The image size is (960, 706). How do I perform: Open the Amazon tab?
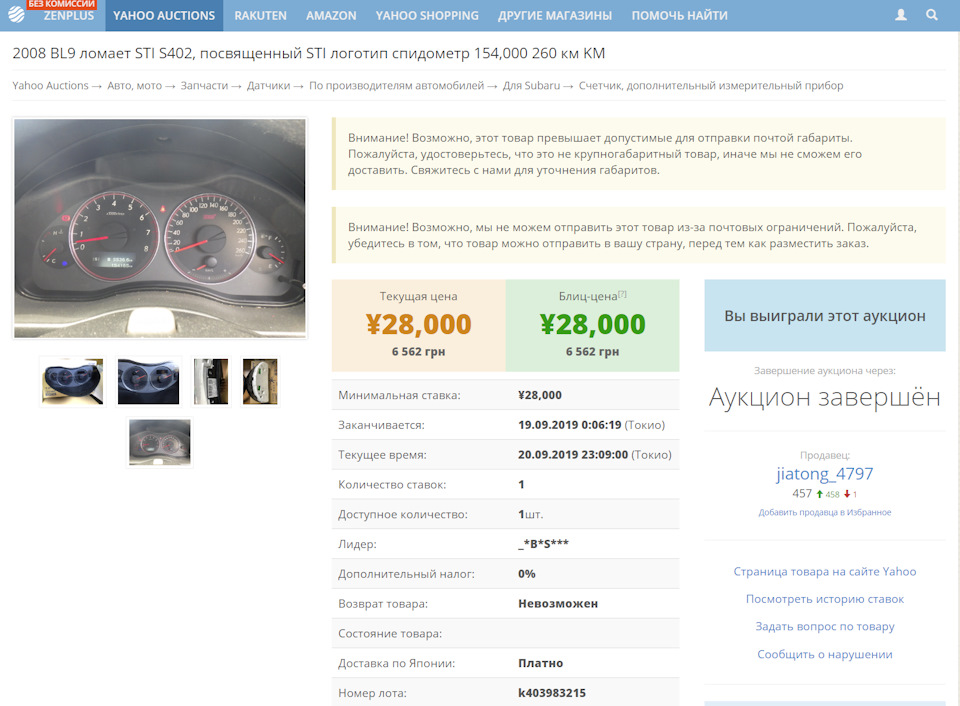331,15
